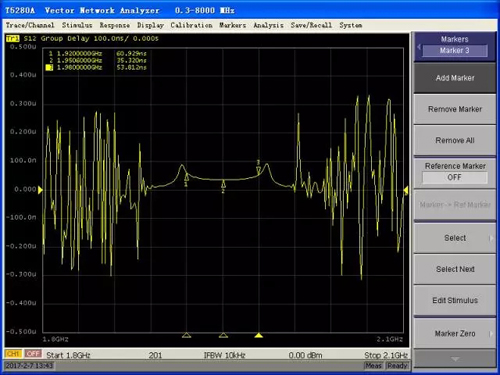Screen dimensions: 500x375
Task: Open the Select submenu softkey
Action: tap(455, 238)
